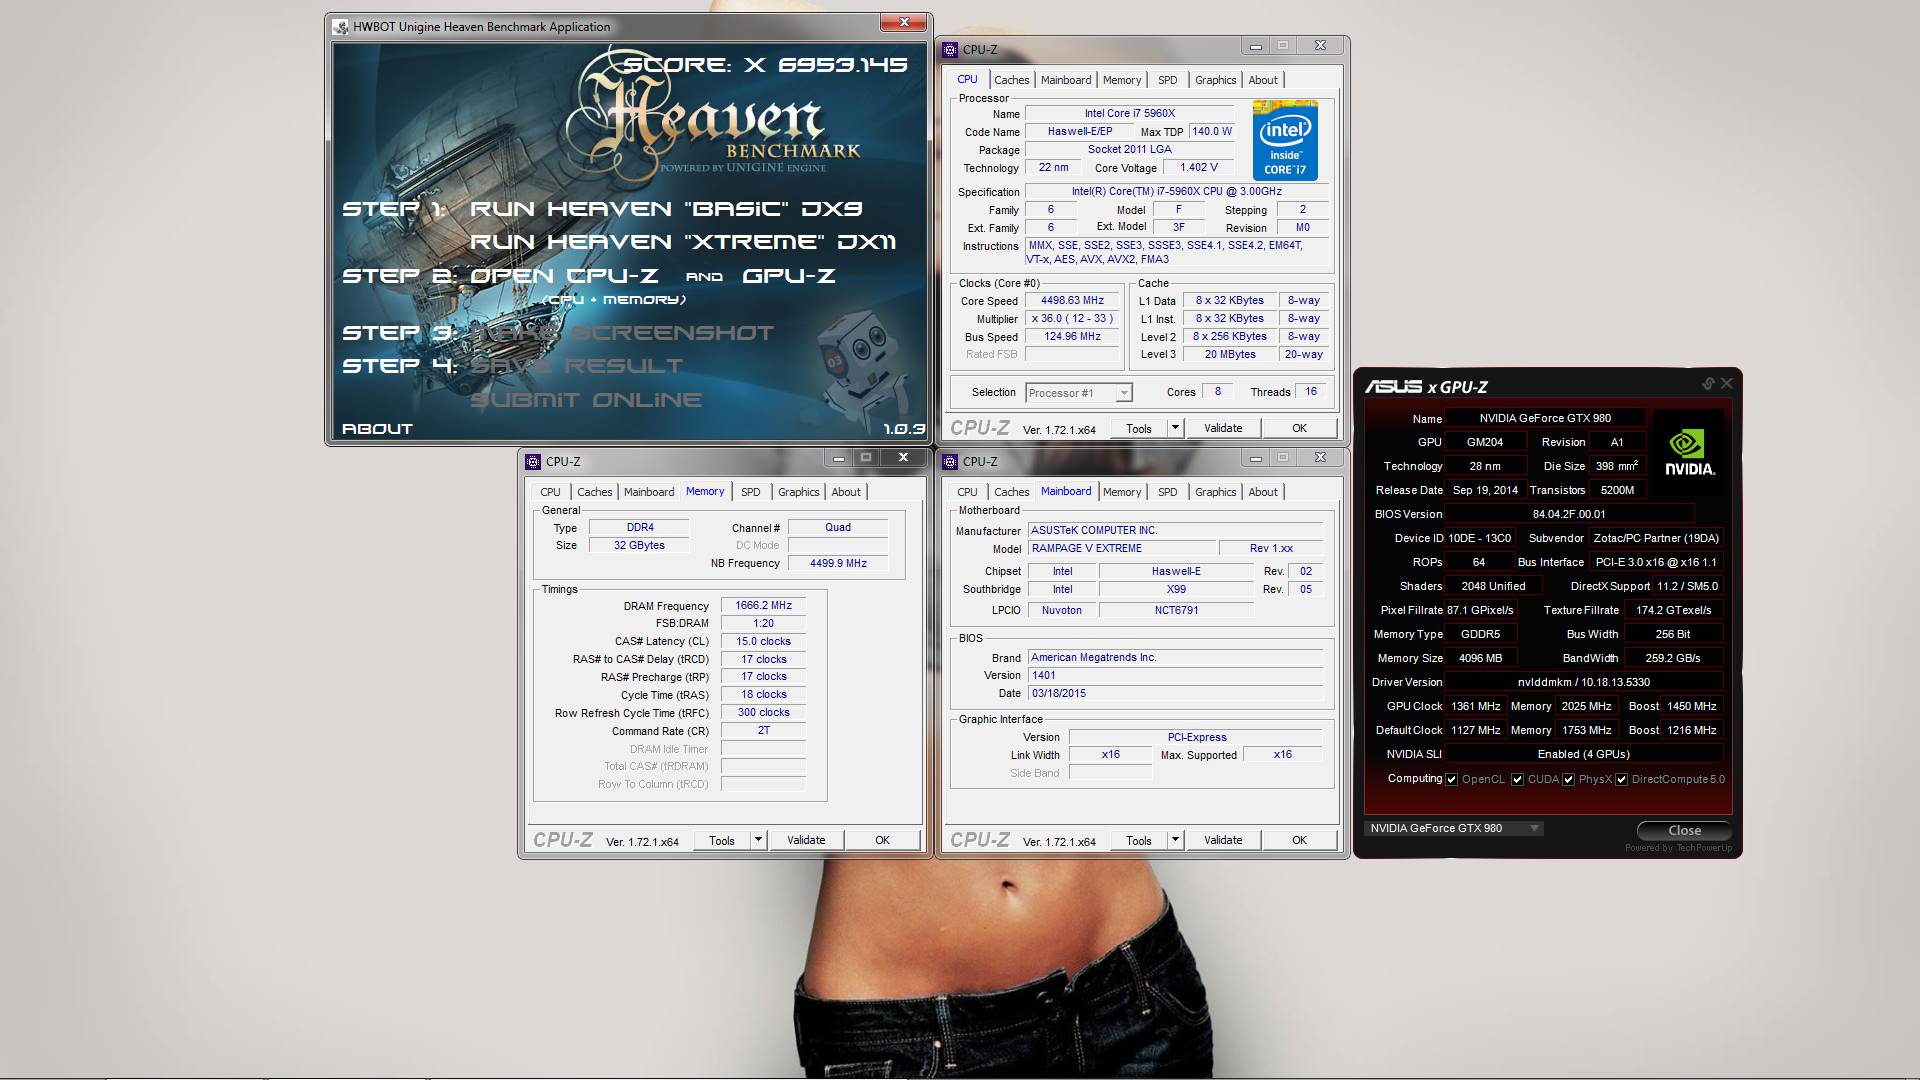Click Validate in Mainboard CPU-Z window
The height and width of the screenshot is (1080, 1920).
1222,840
